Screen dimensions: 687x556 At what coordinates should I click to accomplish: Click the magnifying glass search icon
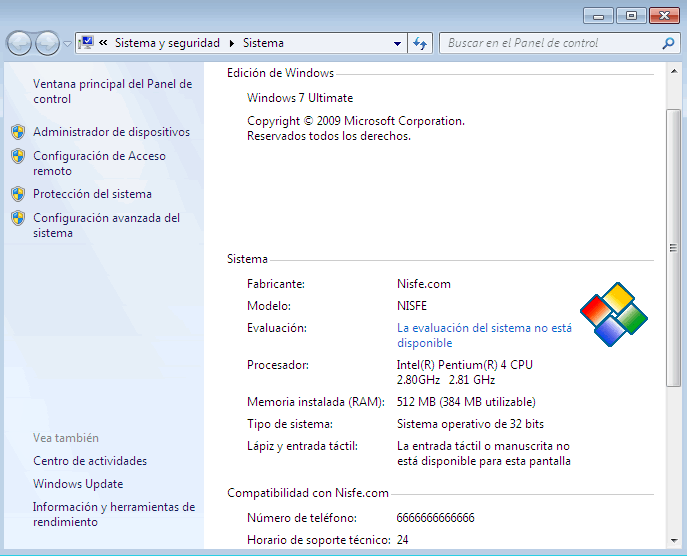point(669,43)
